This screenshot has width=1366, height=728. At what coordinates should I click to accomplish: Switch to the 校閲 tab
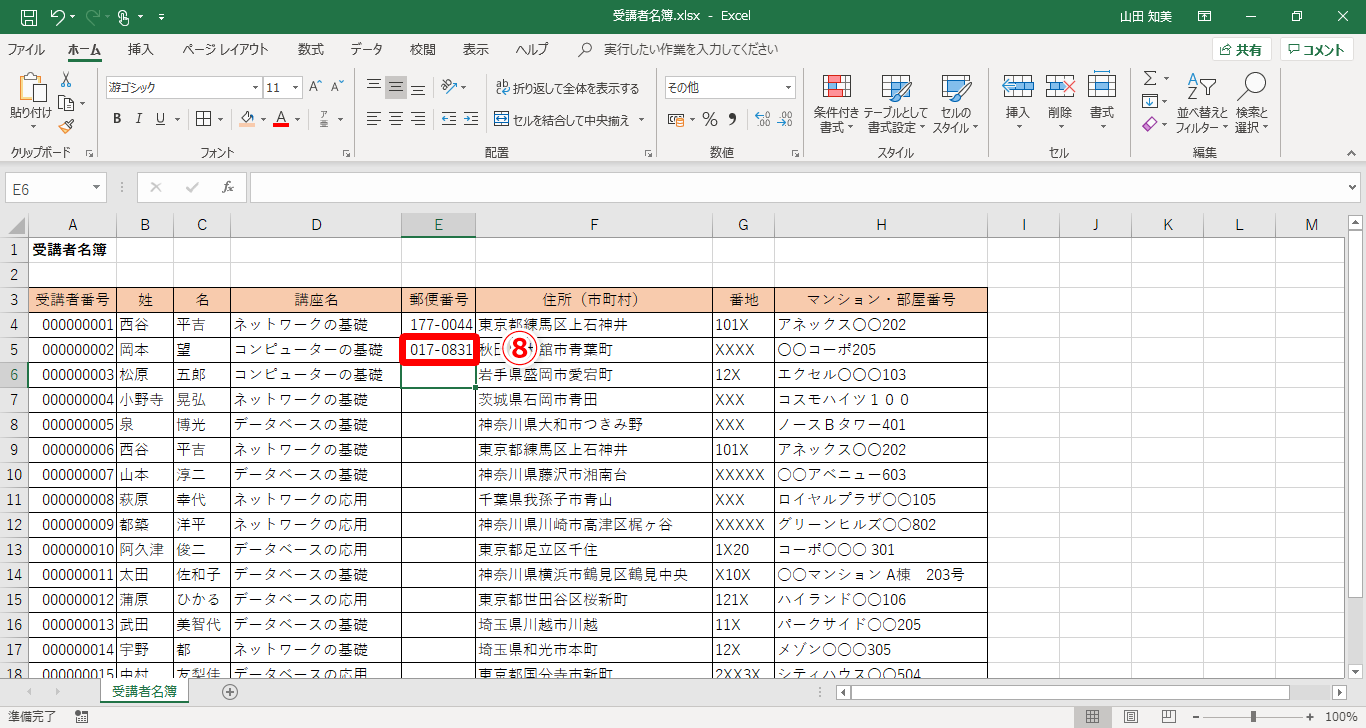[423, 49]
